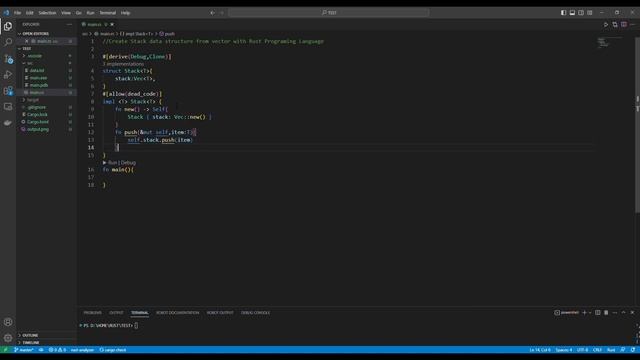Click the code minimap preview
The image size is (640, 360).
(610, 43)
